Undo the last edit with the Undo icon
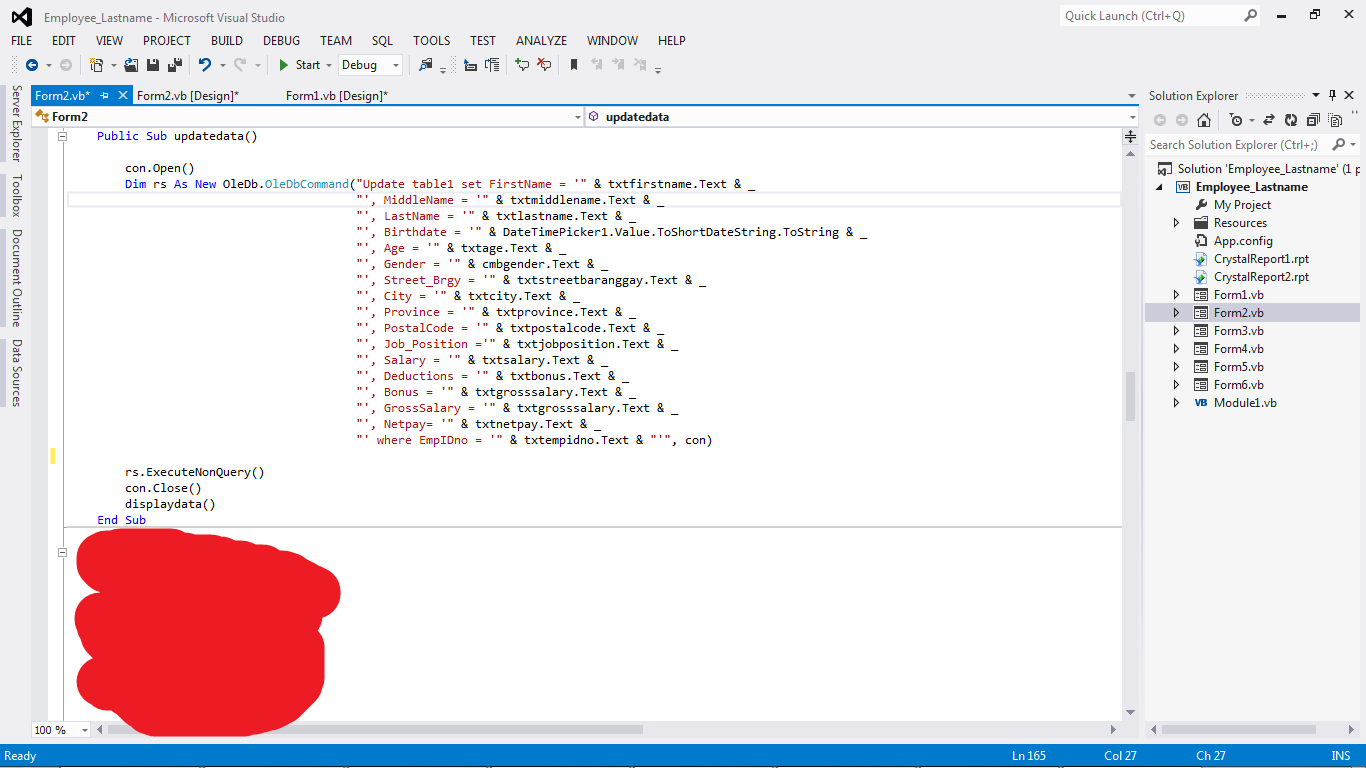 click(x=205, y=65)
